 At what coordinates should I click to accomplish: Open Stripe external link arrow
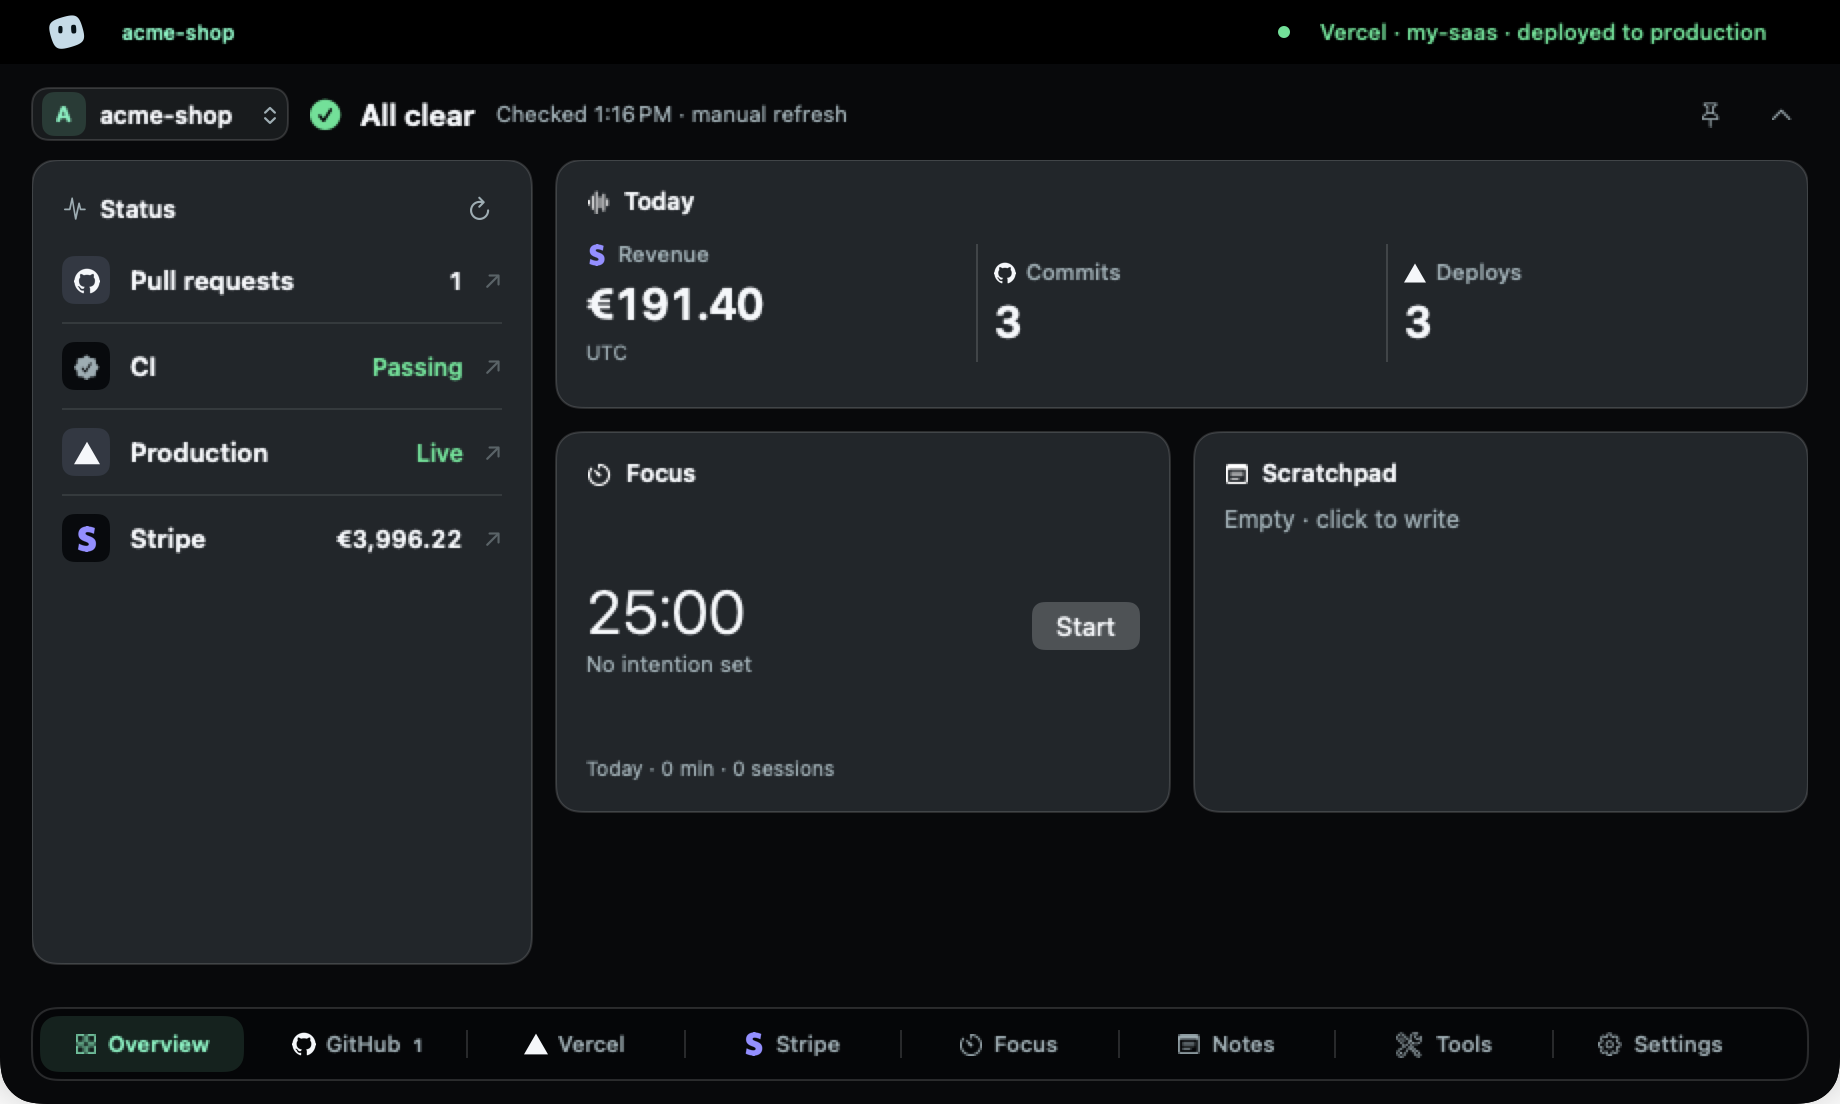pyautogui.click(x=492, y=539)
